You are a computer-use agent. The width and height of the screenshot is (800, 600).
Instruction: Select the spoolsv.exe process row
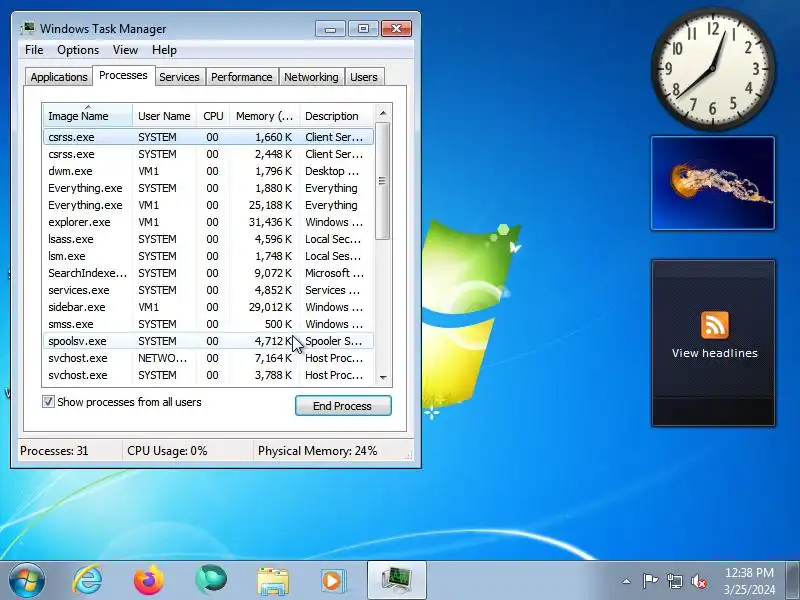click(x=208, y=341)
